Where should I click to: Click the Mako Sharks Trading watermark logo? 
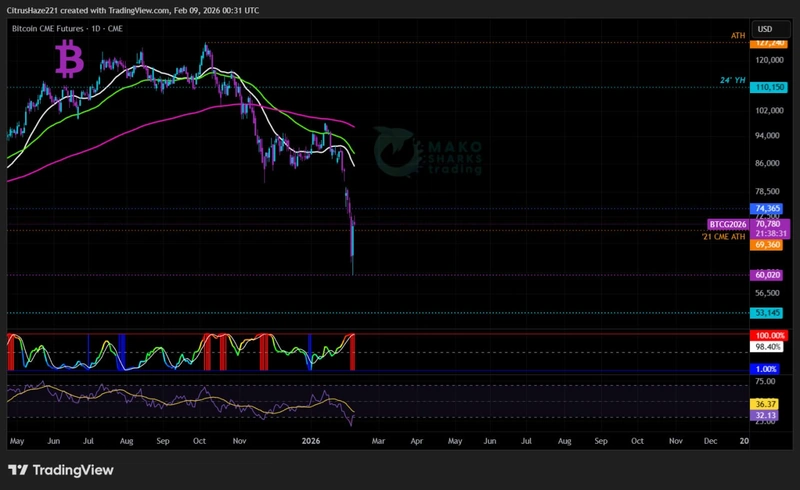pyautogui.click(x=430, y=152)
